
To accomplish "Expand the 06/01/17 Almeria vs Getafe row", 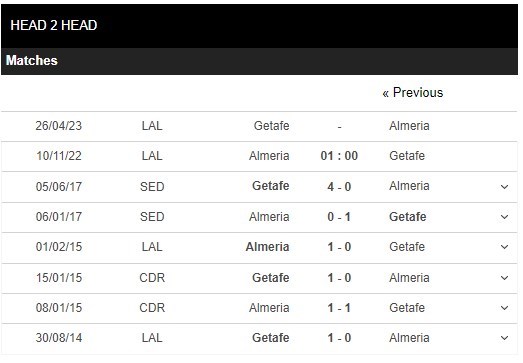I will pos(504,217).
